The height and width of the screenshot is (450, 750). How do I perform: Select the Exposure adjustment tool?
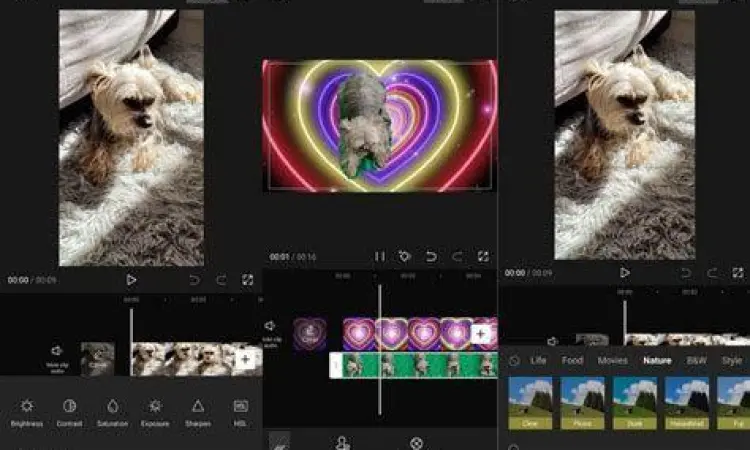pyautogui.click(x=155, y=412)
